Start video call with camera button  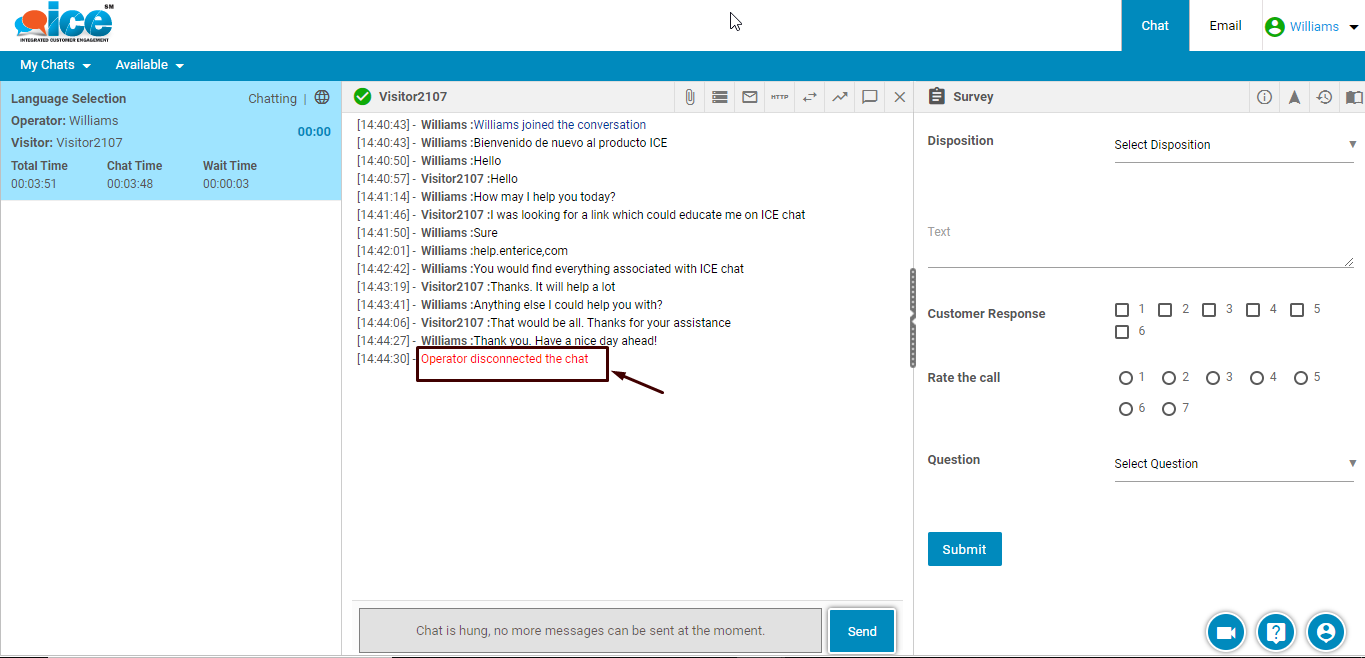pyautogui.click(x=1226, y=632)
